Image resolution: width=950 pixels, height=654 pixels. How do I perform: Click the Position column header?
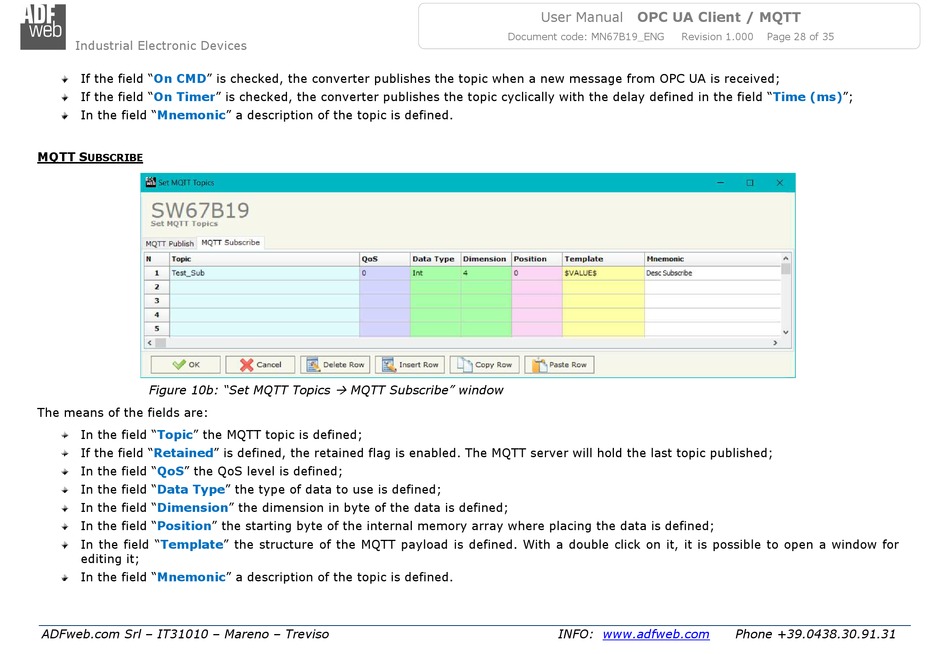point(537,259)
